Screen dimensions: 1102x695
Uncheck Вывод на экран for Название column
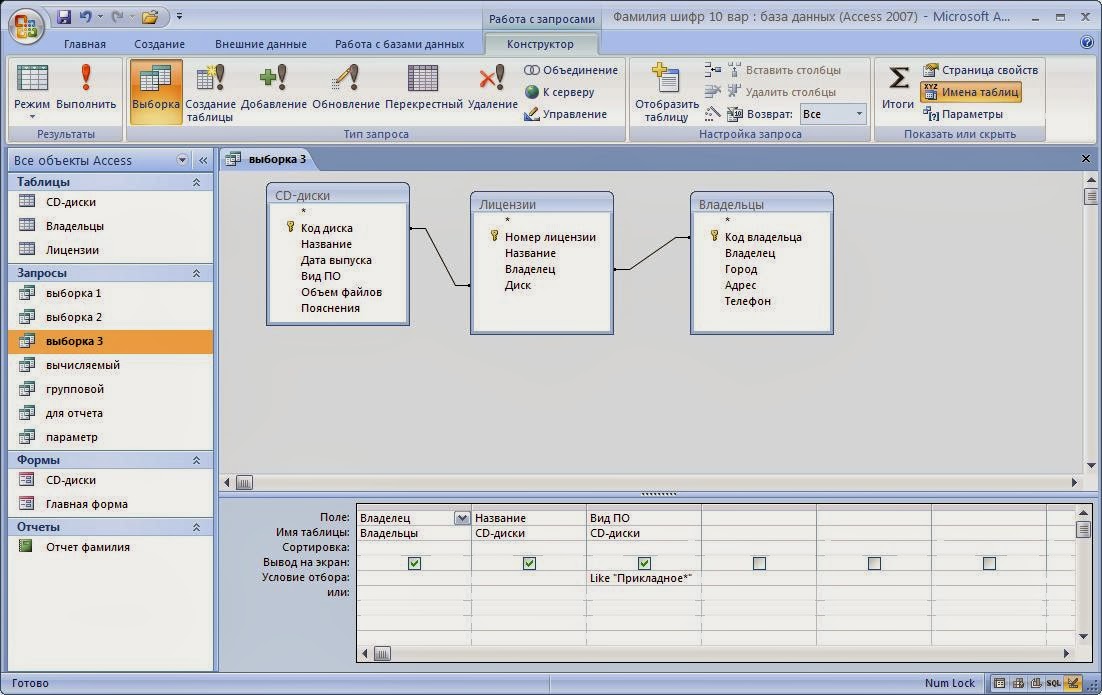[x=529, y=564]
